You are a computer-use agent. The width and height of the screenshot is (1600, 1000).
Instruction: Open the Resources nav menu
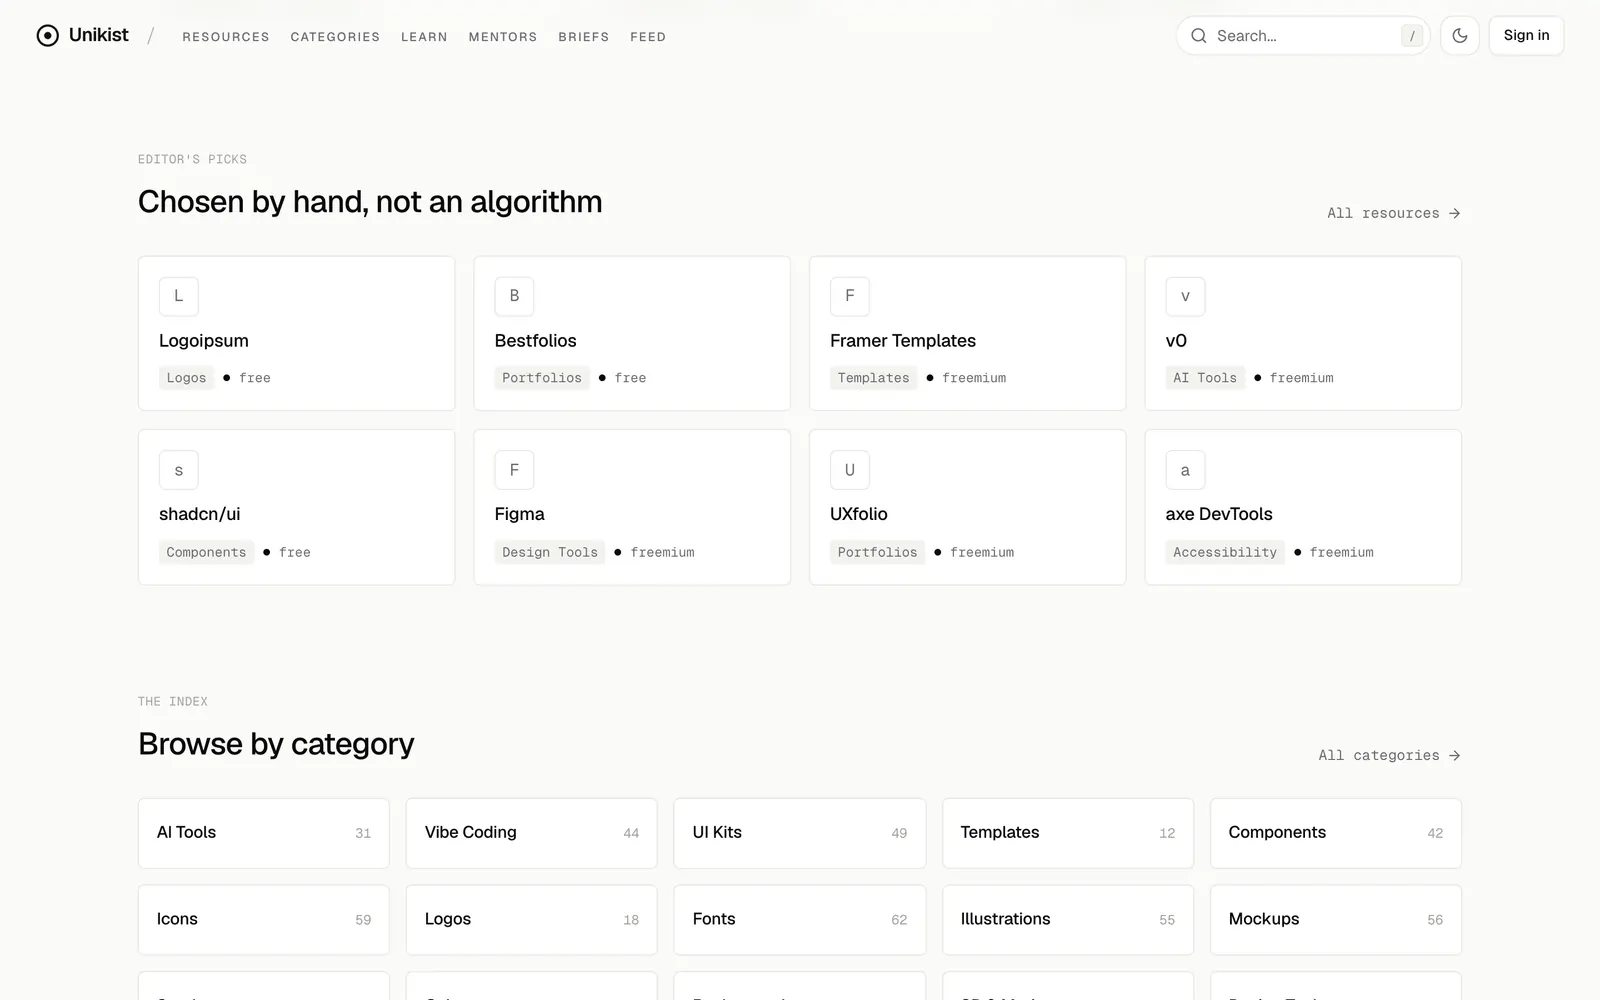(226, 37)
